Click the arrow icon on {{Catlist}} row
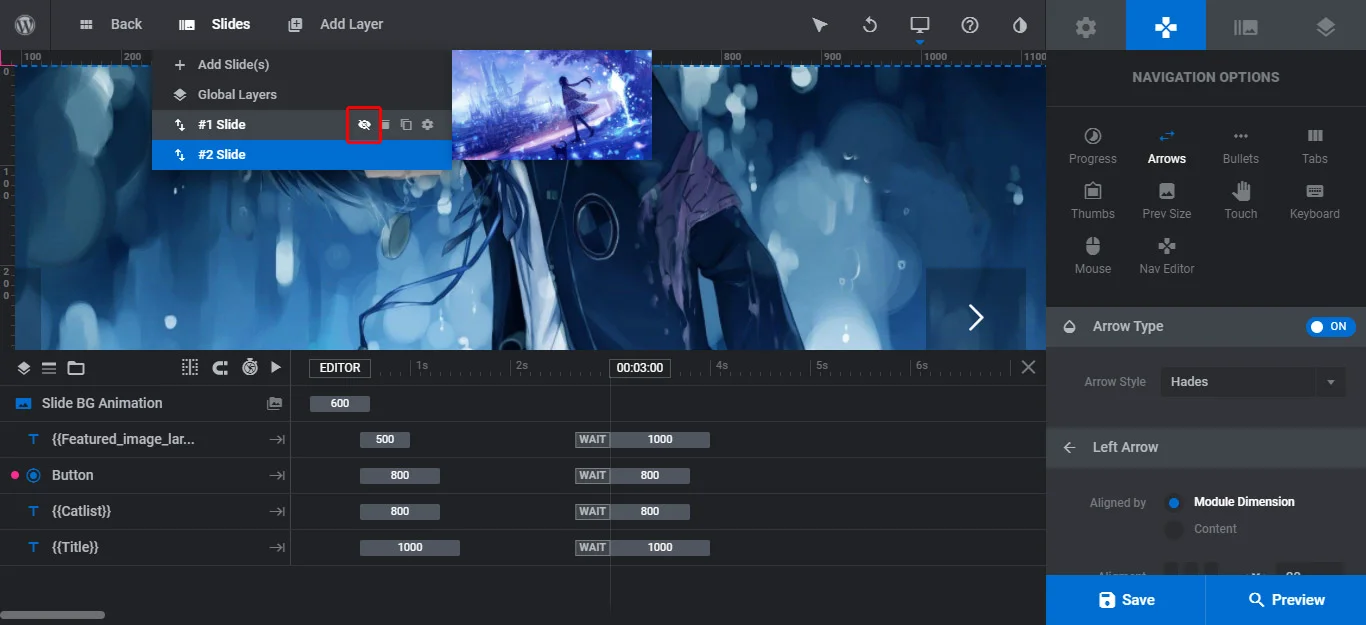Viewport: 1366px width, 625px height. point(277,512)
